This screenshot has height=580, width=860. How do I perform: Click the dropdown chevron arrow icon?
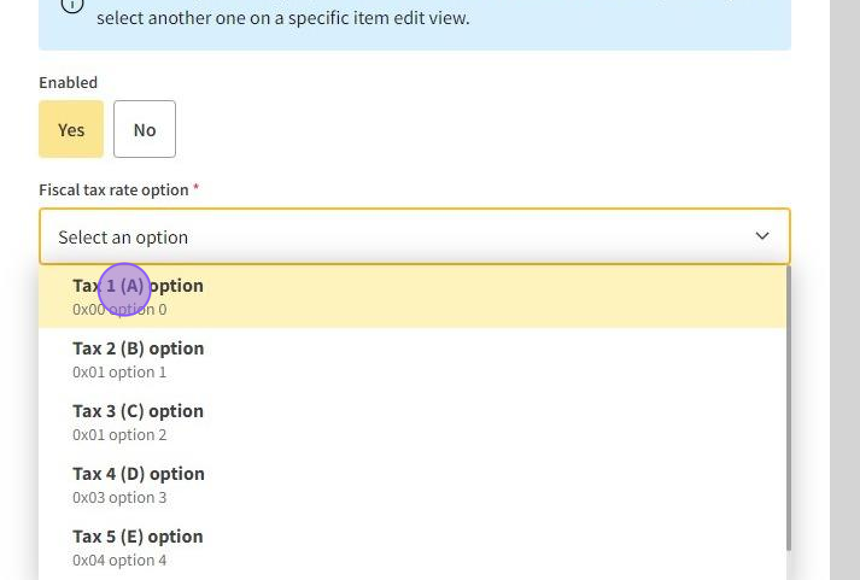click(762, 237)
